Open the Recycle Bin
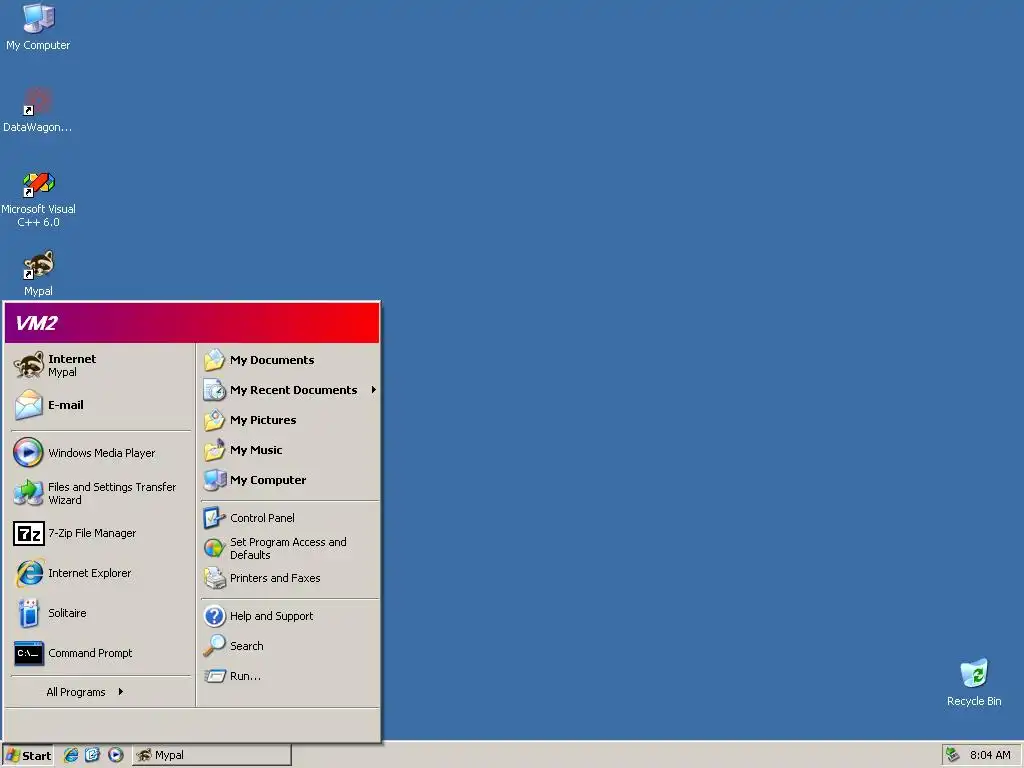This screenshot has height=768, width=1024. pos(974,682)
